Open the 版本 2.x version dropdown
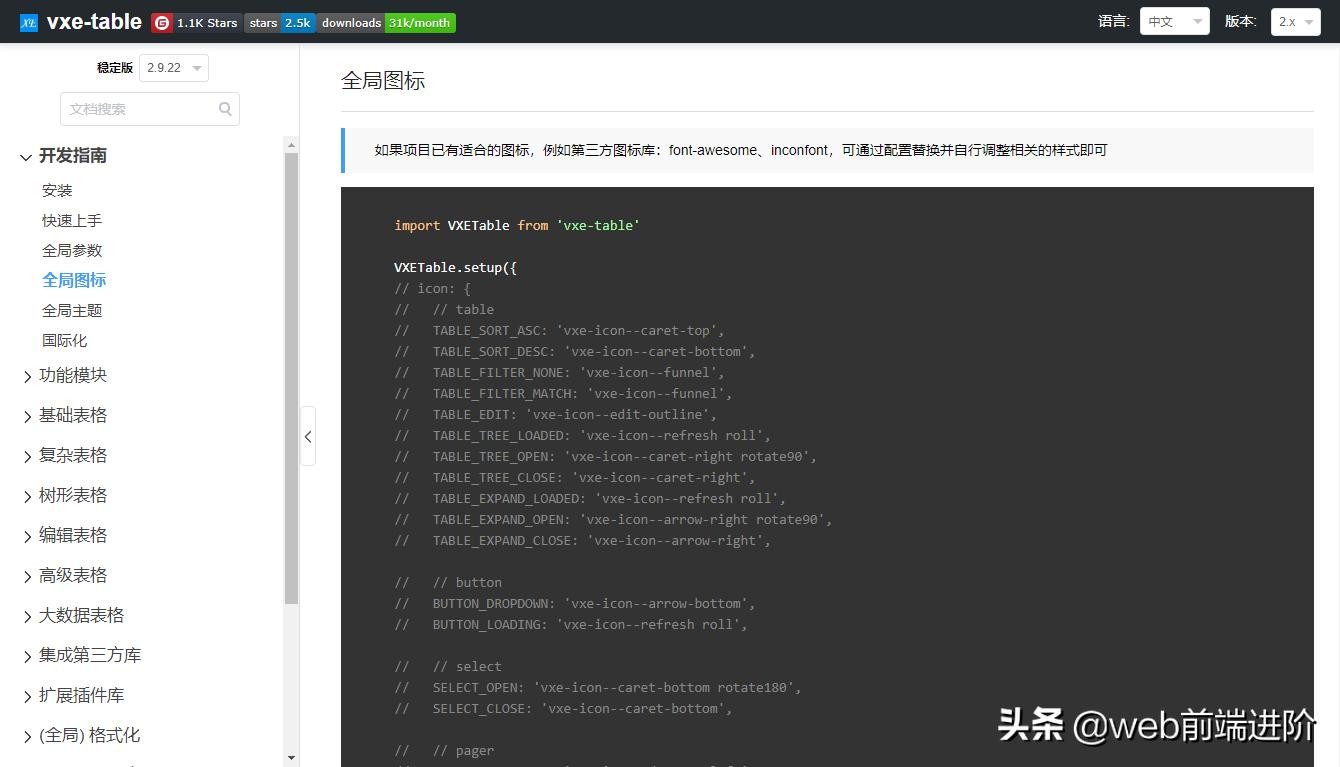1340x767 pixels. pyautogui.click(x=1295, y=21)
